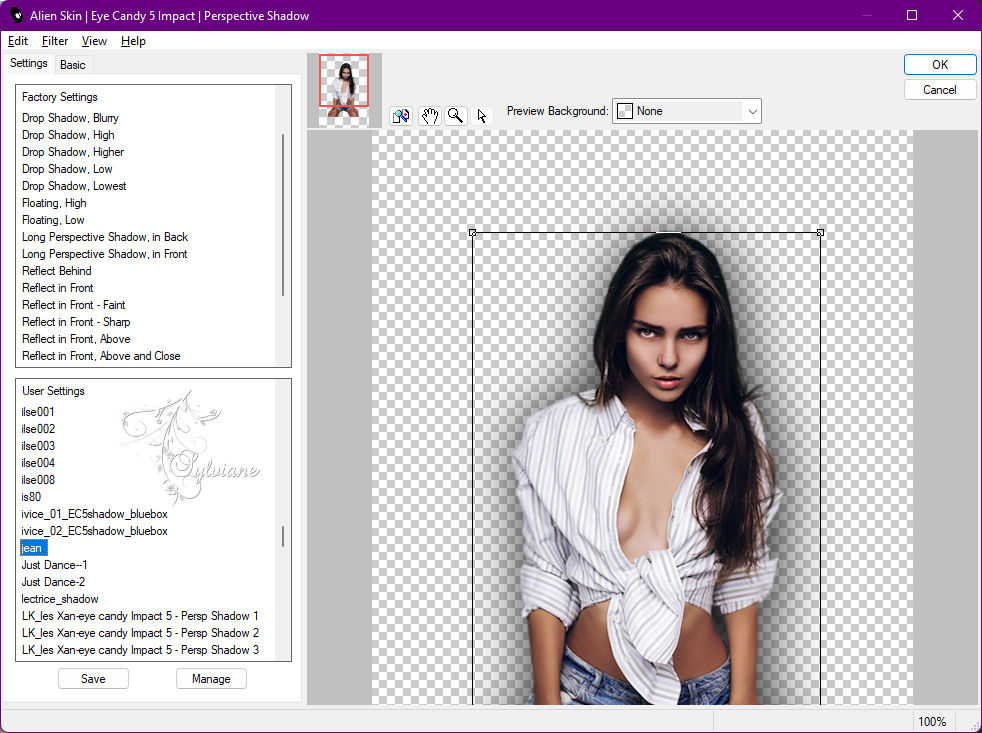The width and height of the screenshot is (982, 733).
Task: Select the arrow Move tool
Action: [x=482, y=116]
